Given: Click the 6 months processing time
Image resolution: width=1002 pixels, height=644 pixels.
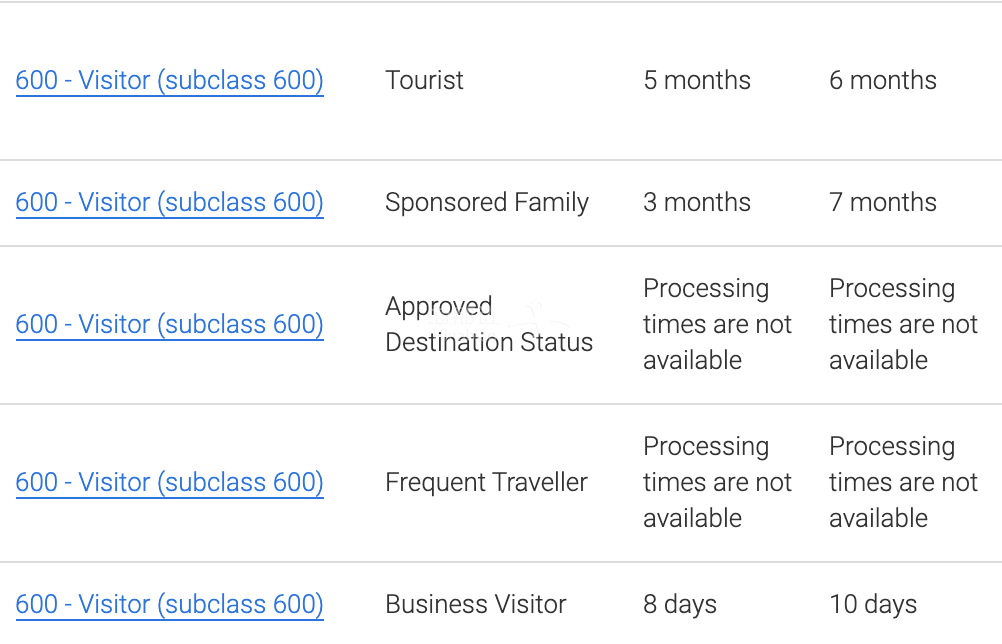Looking at the screenshot, I should [x=883, y=80].
